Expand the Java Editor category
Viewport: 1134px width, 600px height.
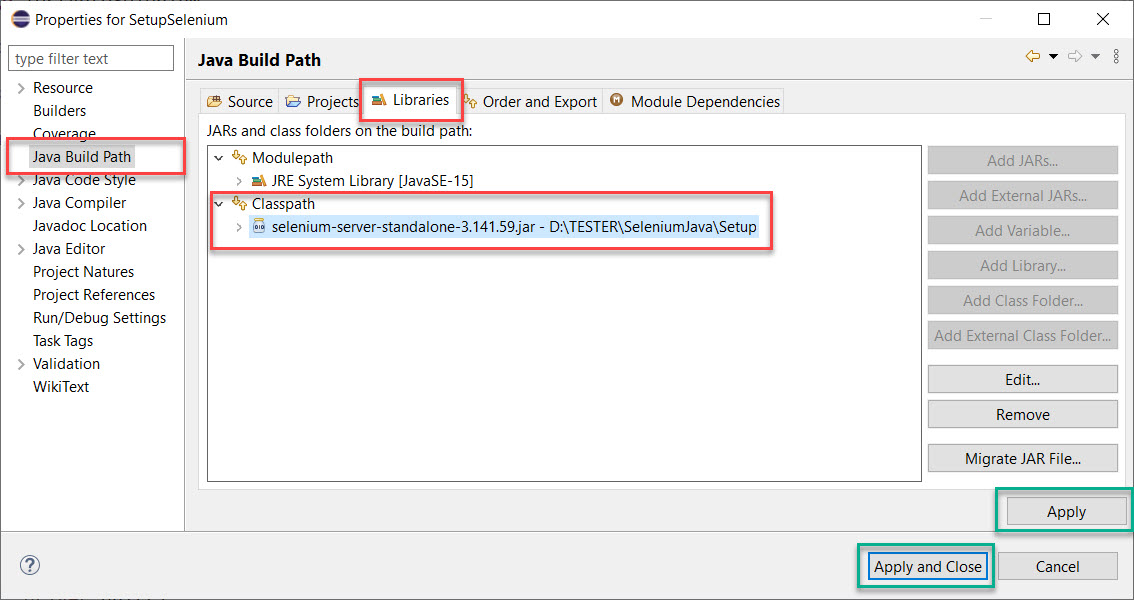tap(21, 249)
